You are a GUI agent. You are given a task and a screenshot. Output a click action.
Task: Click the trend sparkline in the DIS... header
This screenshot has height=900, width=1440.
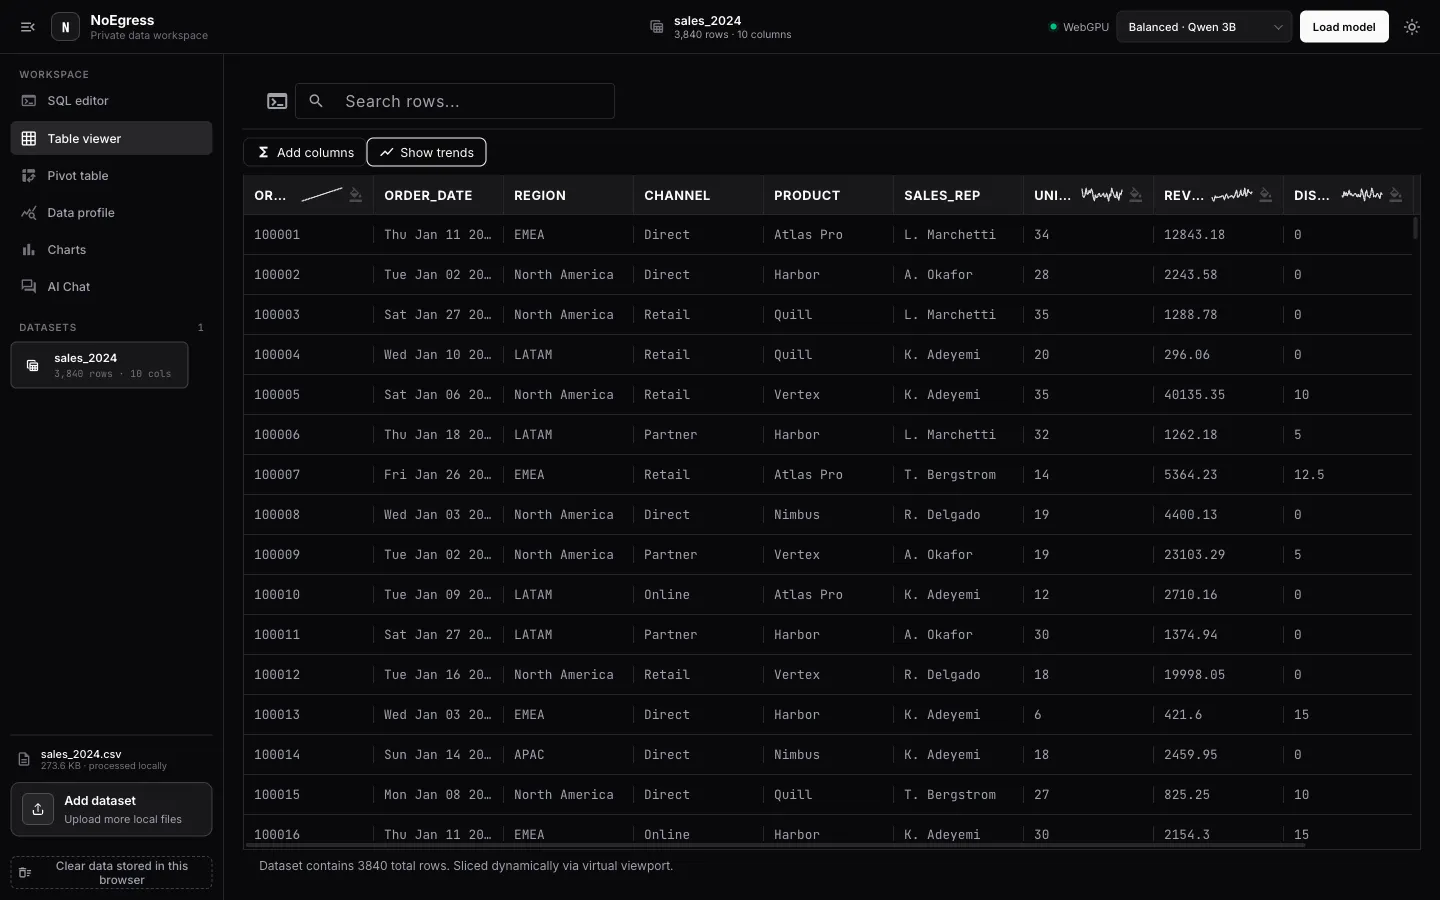pos(1362,195)
